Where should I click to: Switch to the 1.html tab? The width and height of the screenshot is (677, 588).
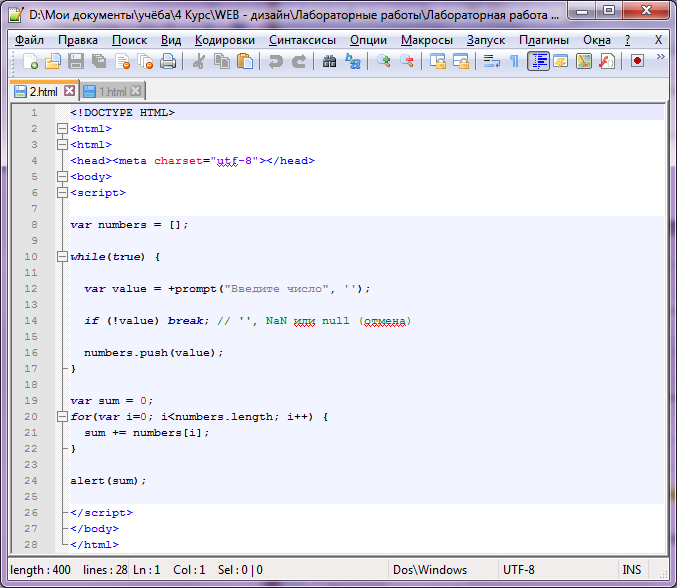pyautogui.click(x=113, y=91)
